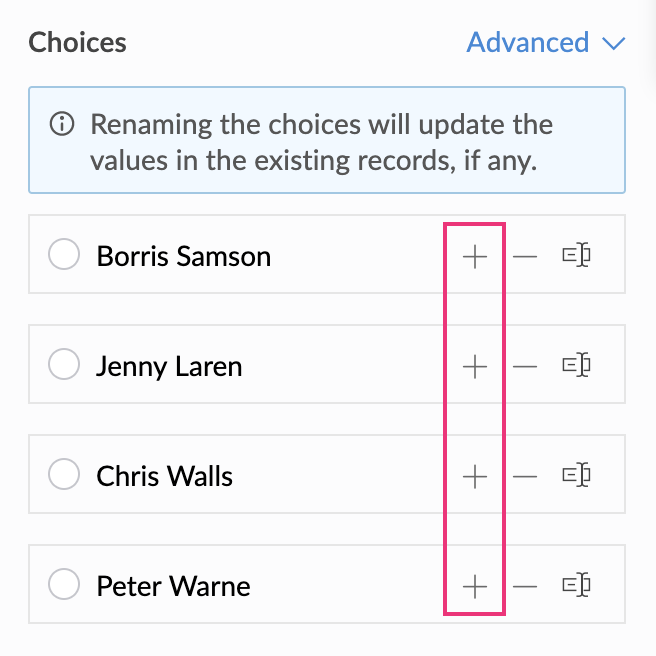Click plus icon in Chris Walls row
Viewport: 656px width, 656px height.
pyautogui.click(x=475, y=476)
